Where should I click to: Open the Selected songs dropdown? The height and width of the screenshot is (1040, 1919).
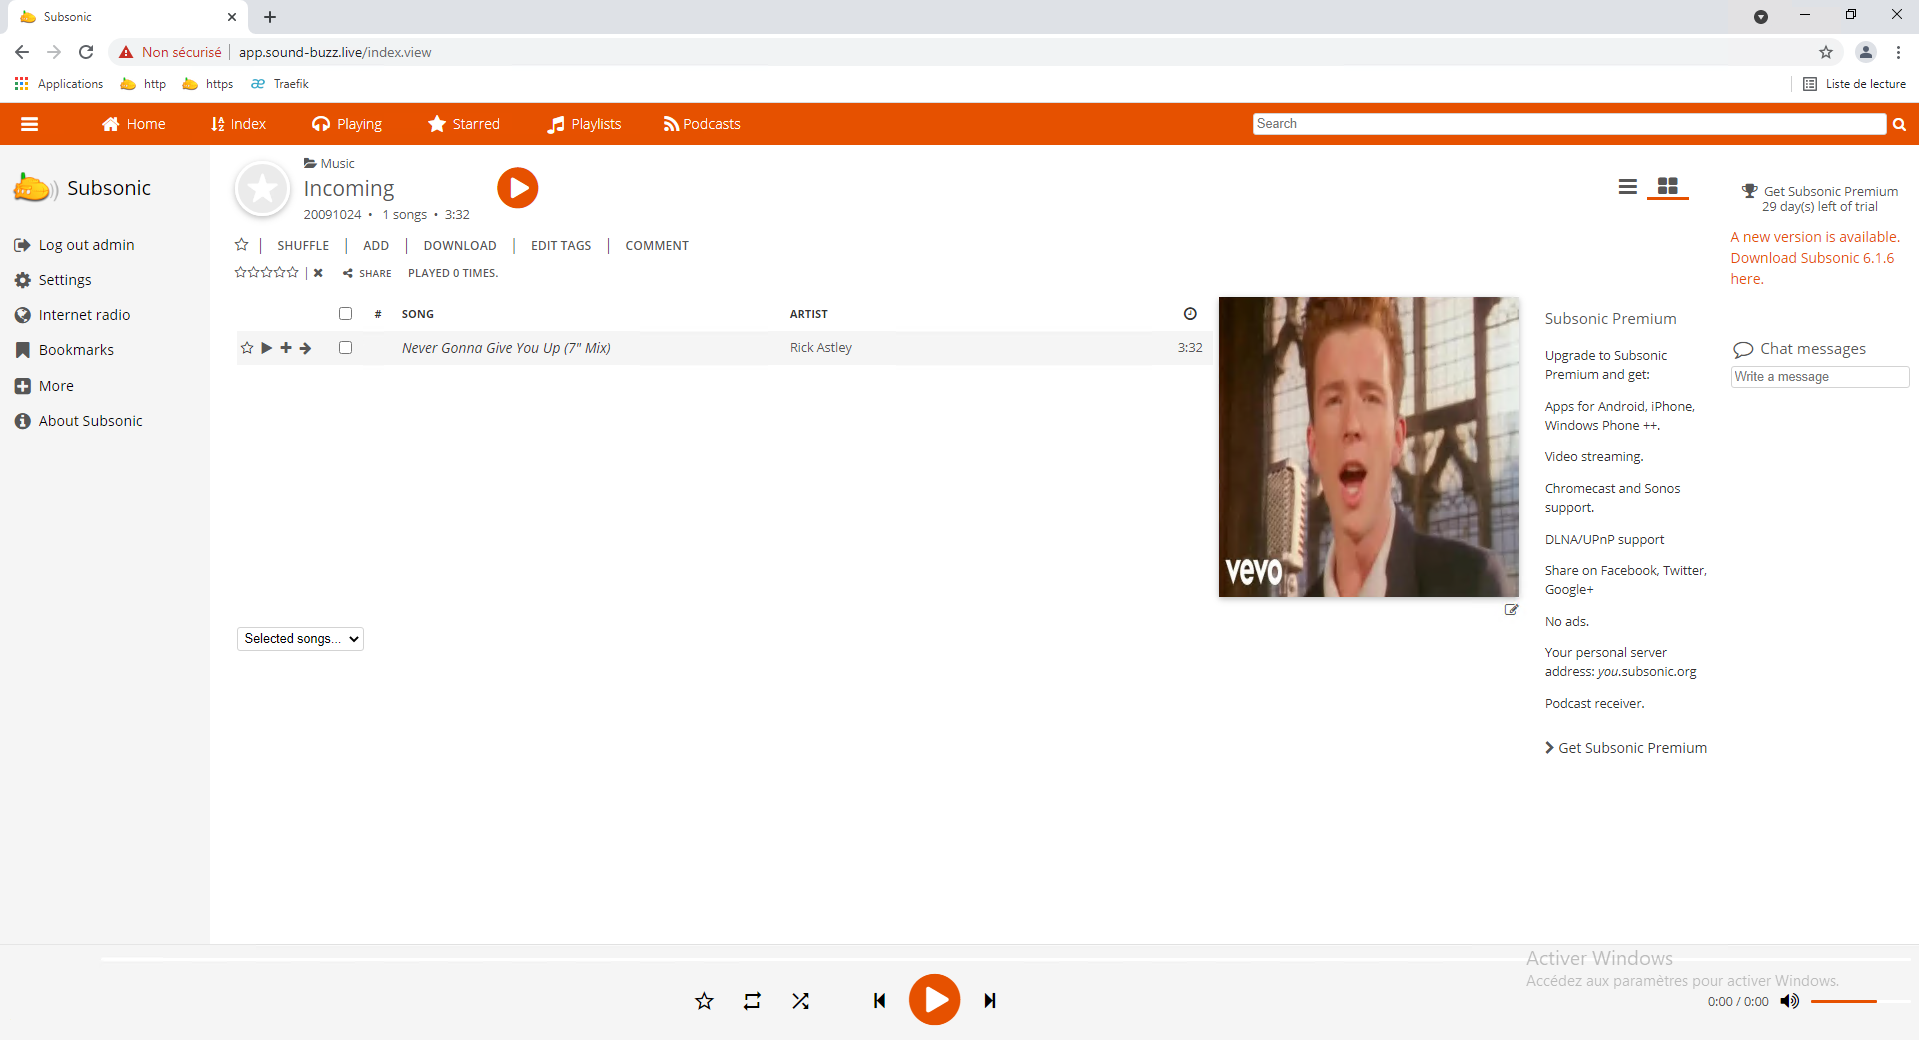click(300, 639)
